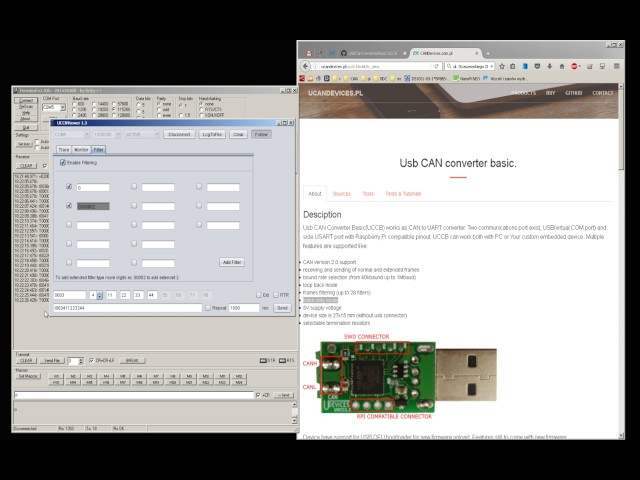Select the Filter tab
The width and height of the screenshot is (640, 480).
point(98,150)
